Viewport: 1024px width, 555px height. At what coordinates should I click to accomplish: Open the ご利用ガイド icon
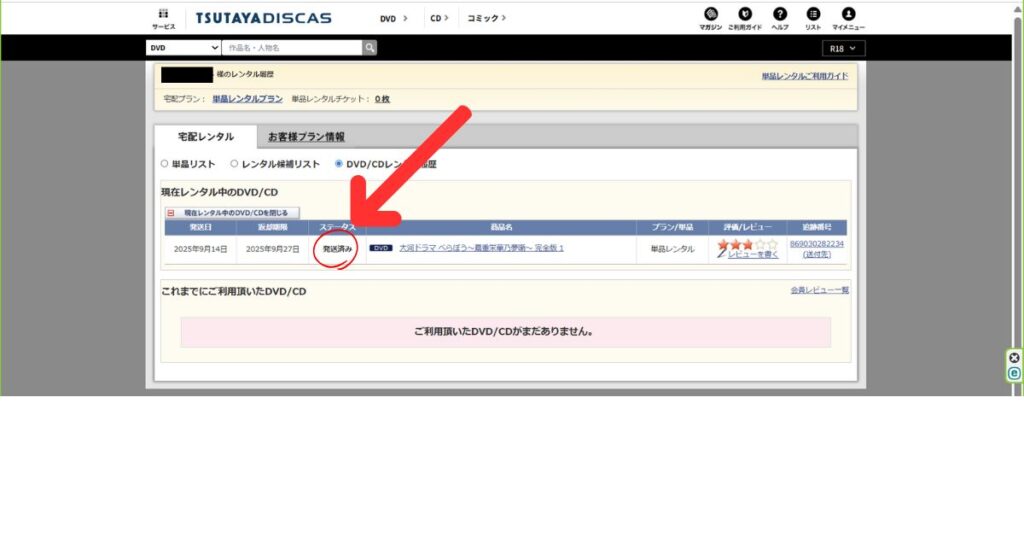coord(744,14)
